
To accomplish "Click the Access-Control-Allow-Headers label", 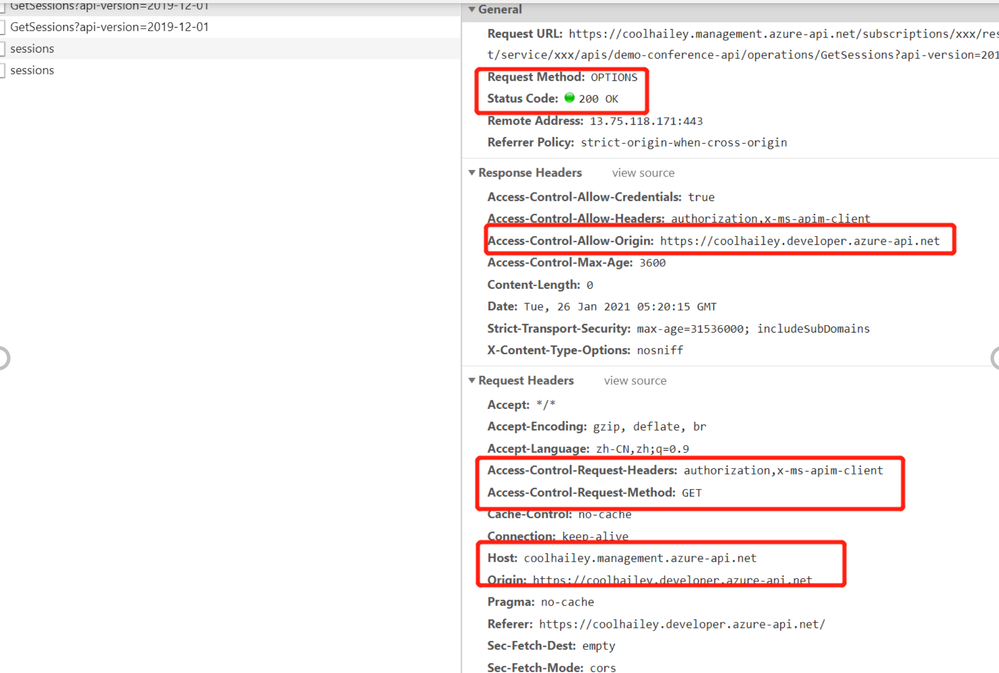I will (576, 219).
